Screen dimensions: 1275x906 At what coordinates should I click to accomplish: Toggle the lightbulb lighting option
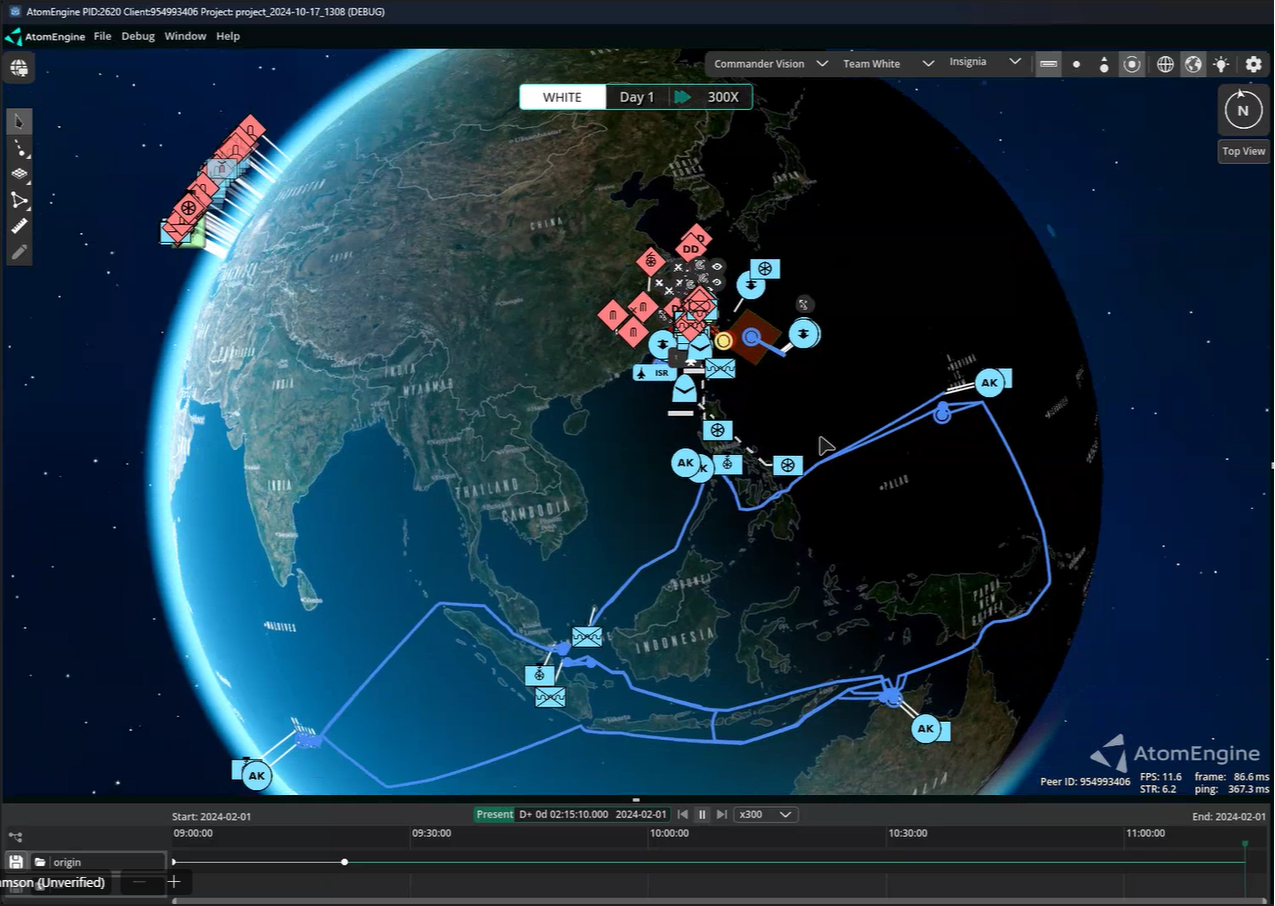tap(1221, 64)
